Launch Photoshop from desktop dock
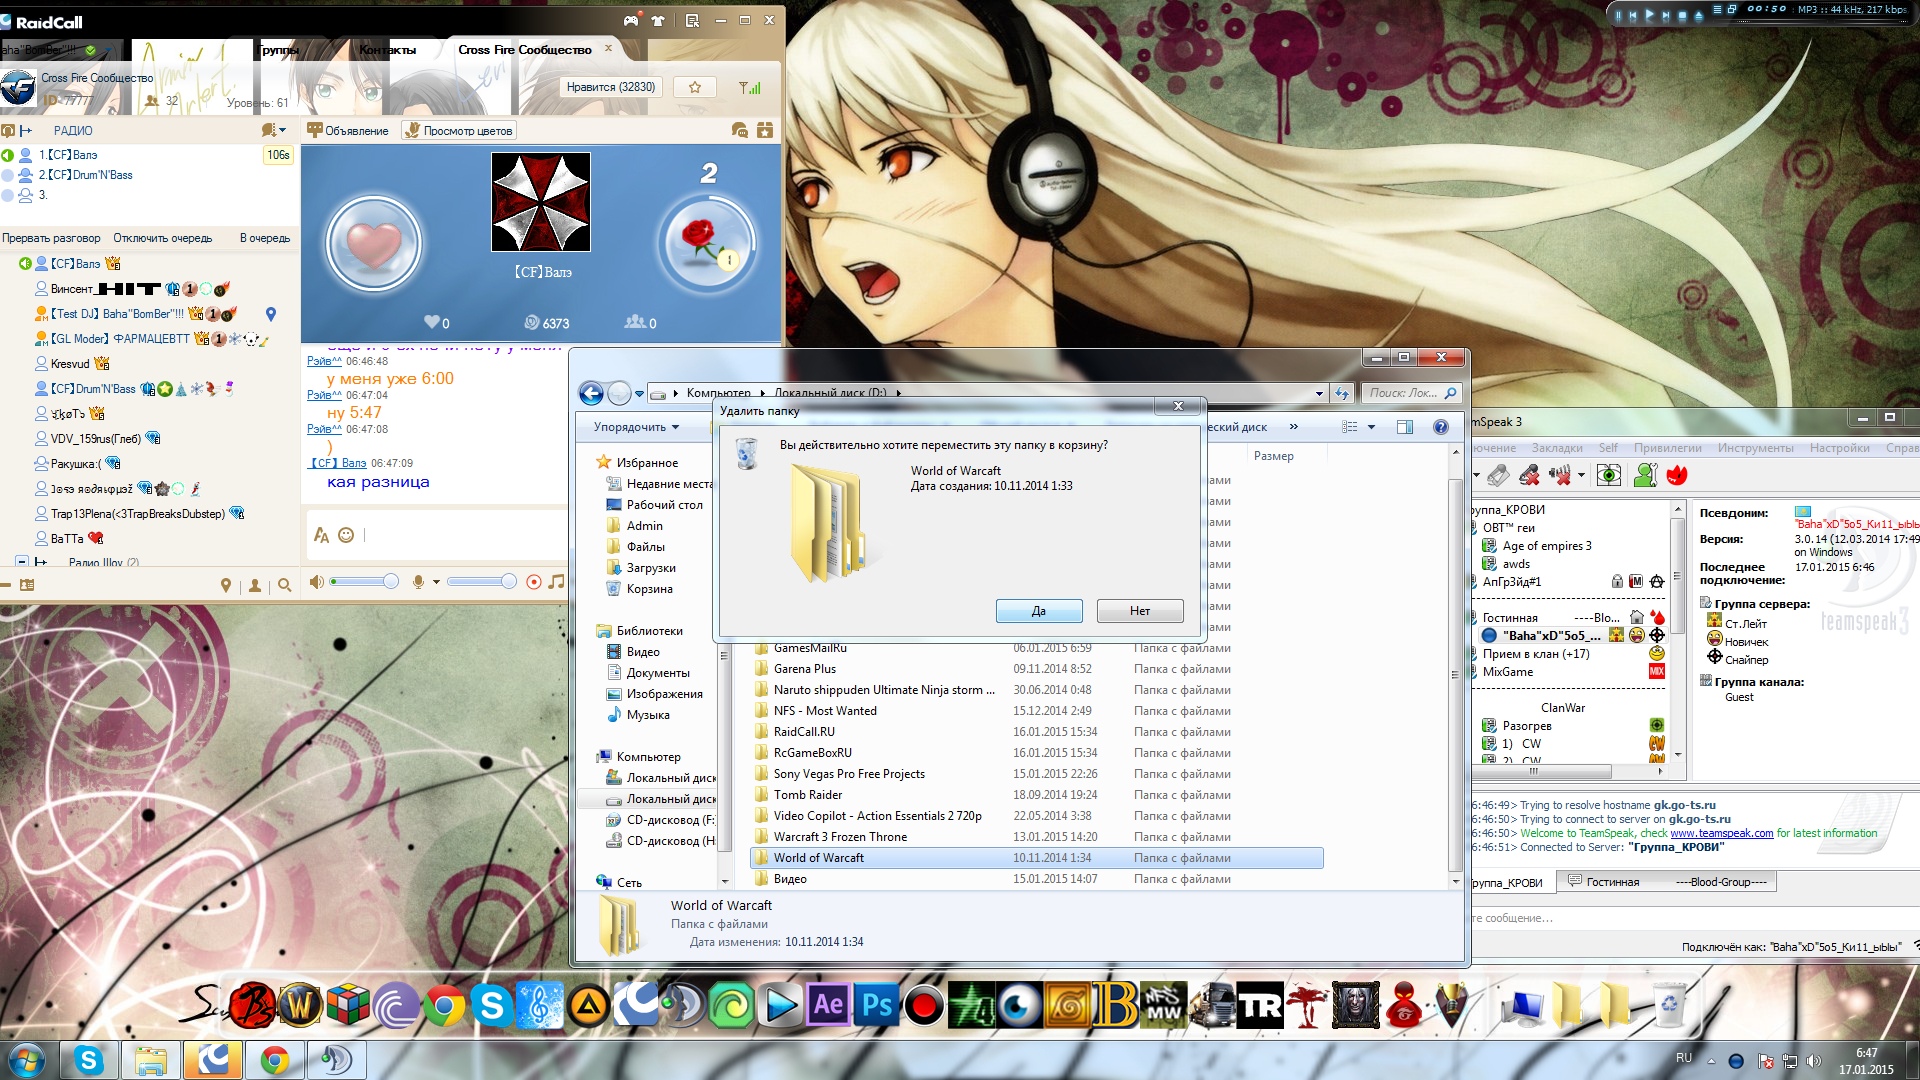Viewport: 1920px width, 1080px height. click(x=877, y=1005)
